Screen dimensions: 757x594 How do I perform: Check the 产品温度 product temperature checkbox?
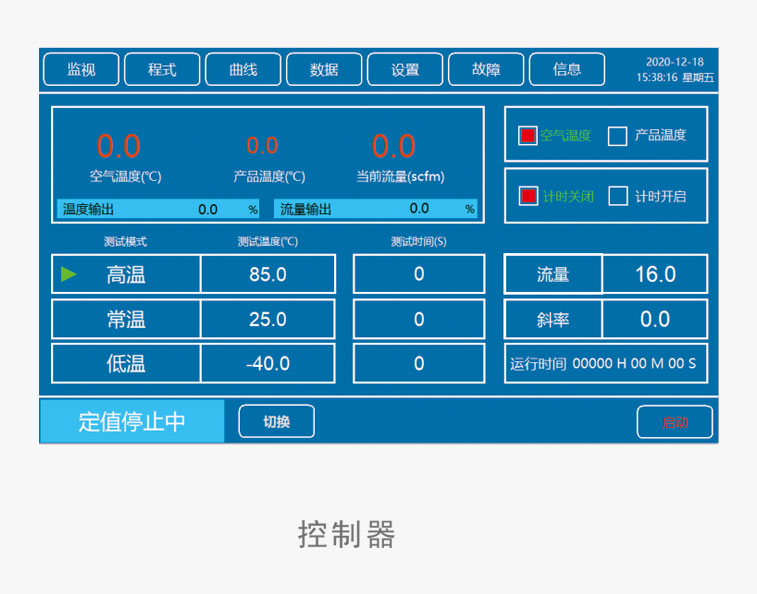tap(617, 136)
